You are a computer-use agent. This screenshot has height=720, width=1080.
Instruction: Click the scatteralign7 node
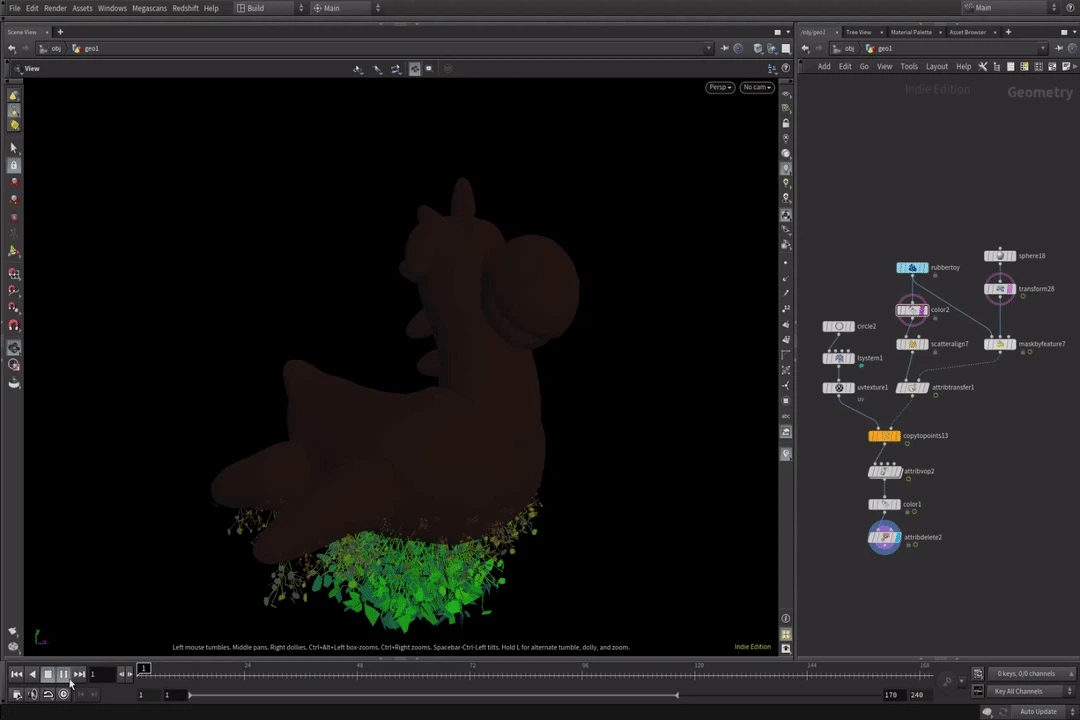pos(912,344)
